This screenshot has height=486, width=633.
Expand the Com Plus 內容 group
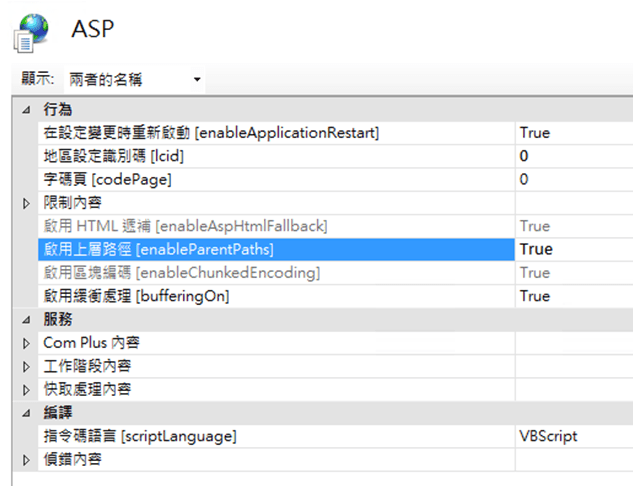26,343
